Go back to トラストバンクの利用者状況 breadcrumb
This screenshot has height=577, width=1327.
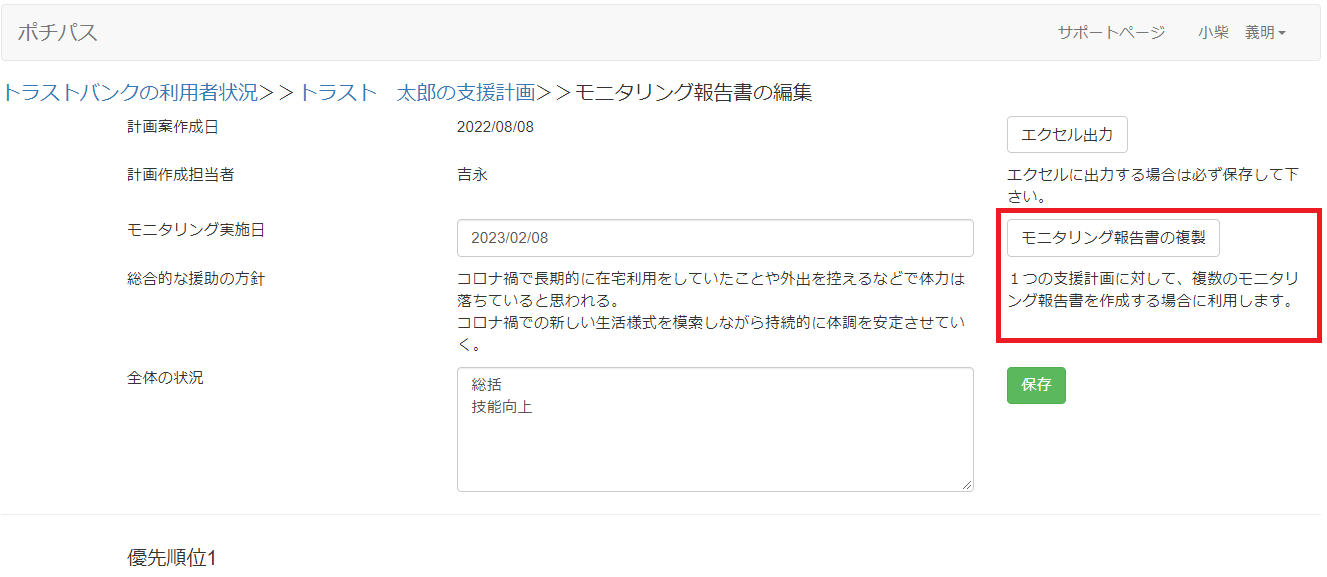130,93
